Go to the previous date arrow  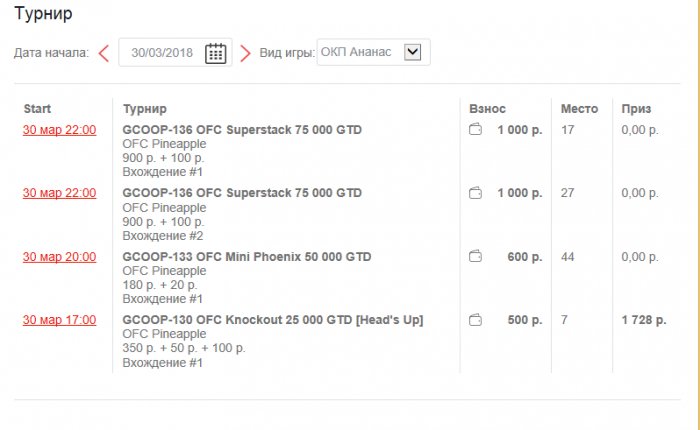point(104,53)
